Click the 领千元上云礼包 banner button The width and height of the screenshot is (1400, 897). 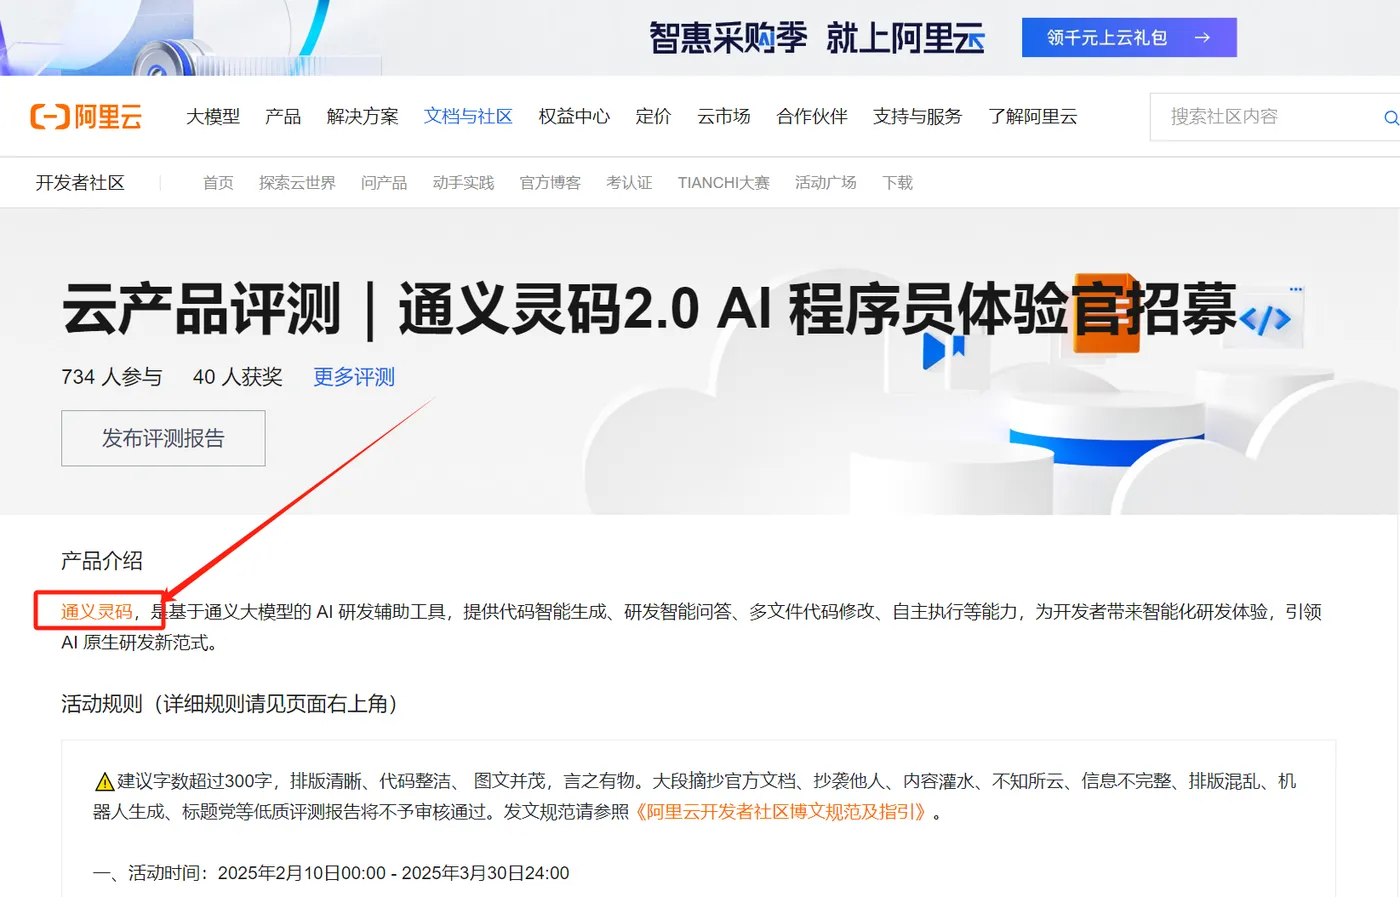1129,37
